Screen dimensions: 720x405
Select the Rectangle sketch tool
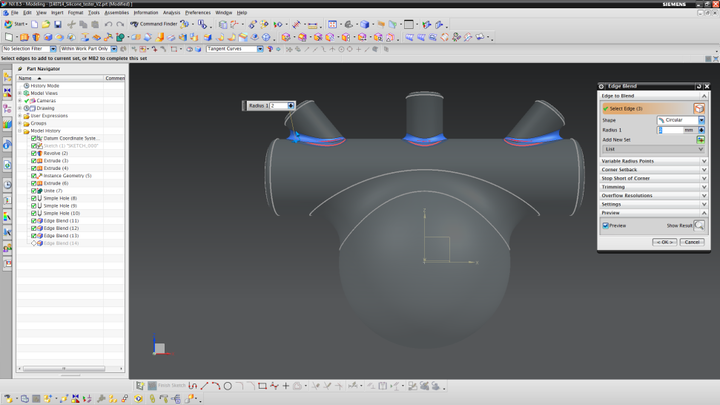pos(262,386)
